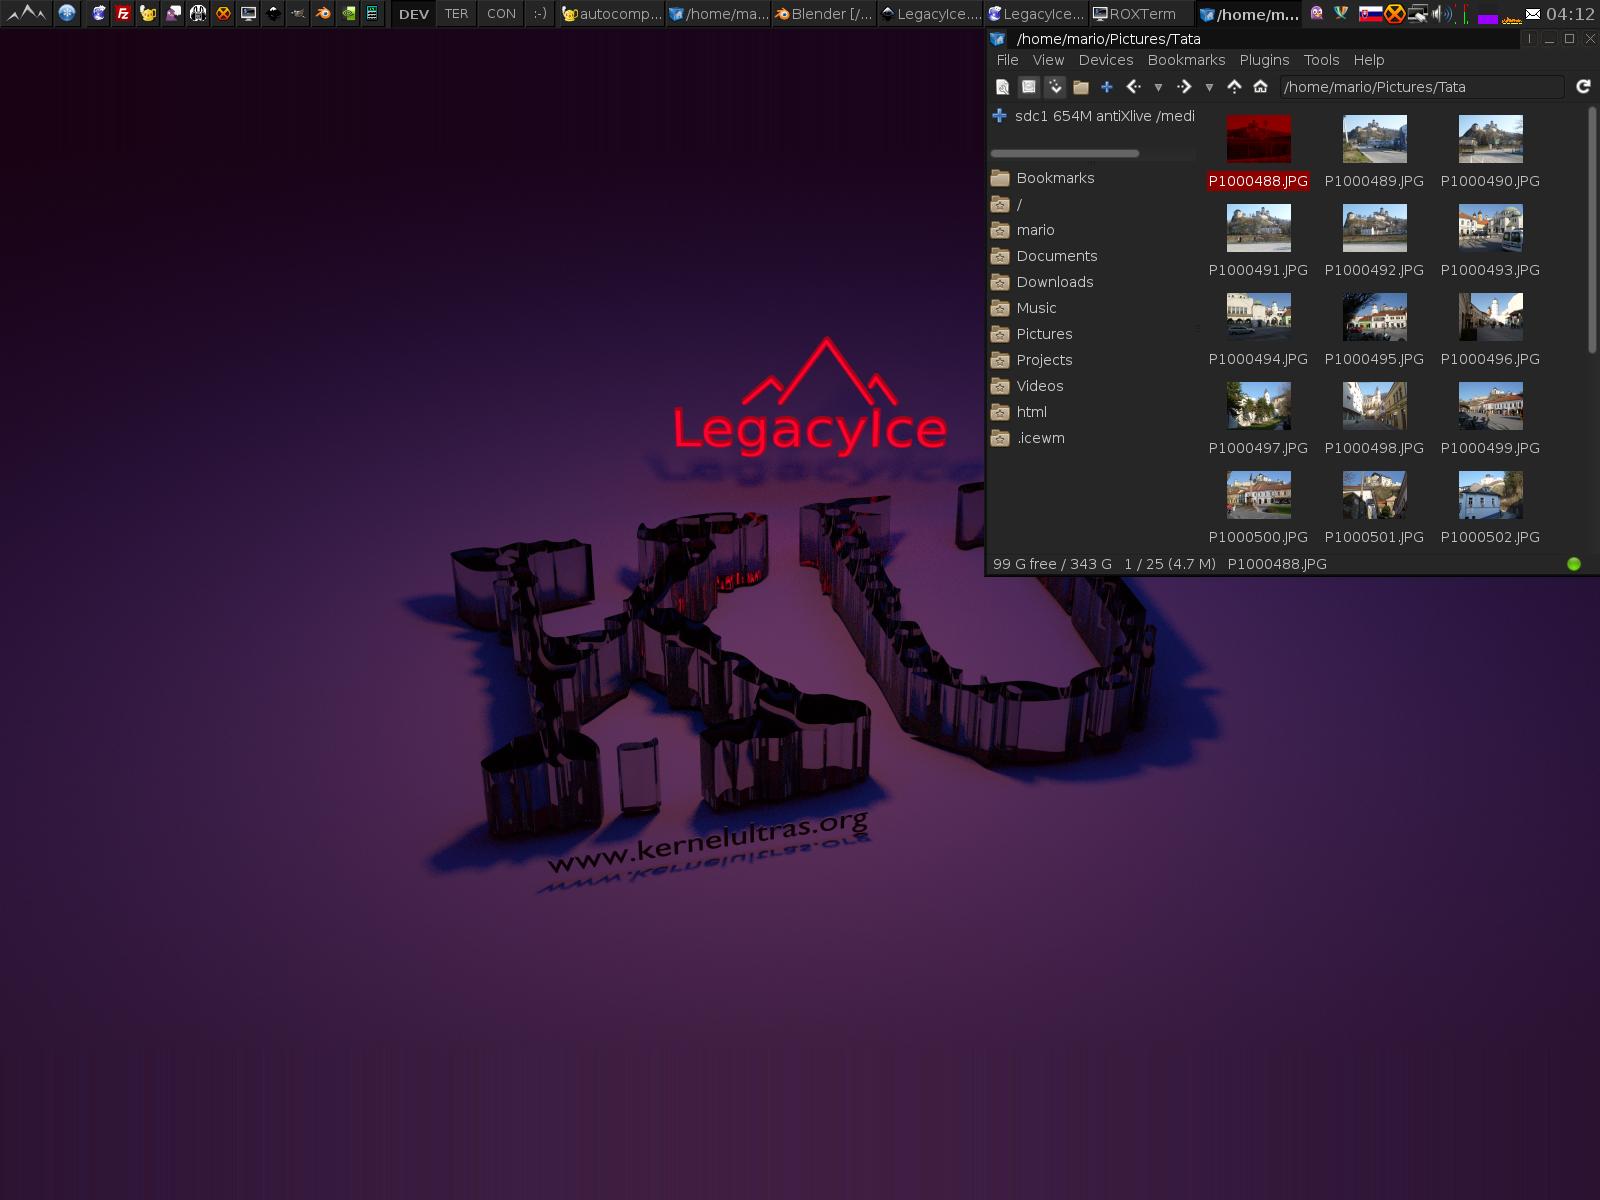Go up to the parent directory
The image size is (1600, 1200).
1234,87
